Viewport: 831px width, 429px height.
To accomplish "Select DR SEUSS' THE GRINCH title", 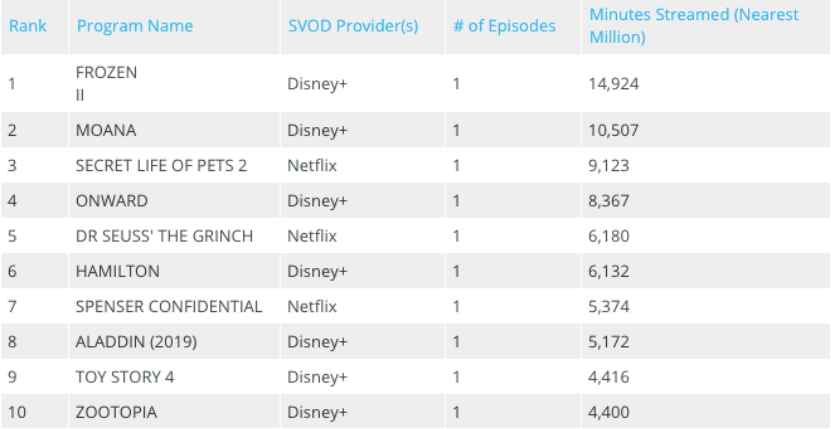I will tap(164, 236).
